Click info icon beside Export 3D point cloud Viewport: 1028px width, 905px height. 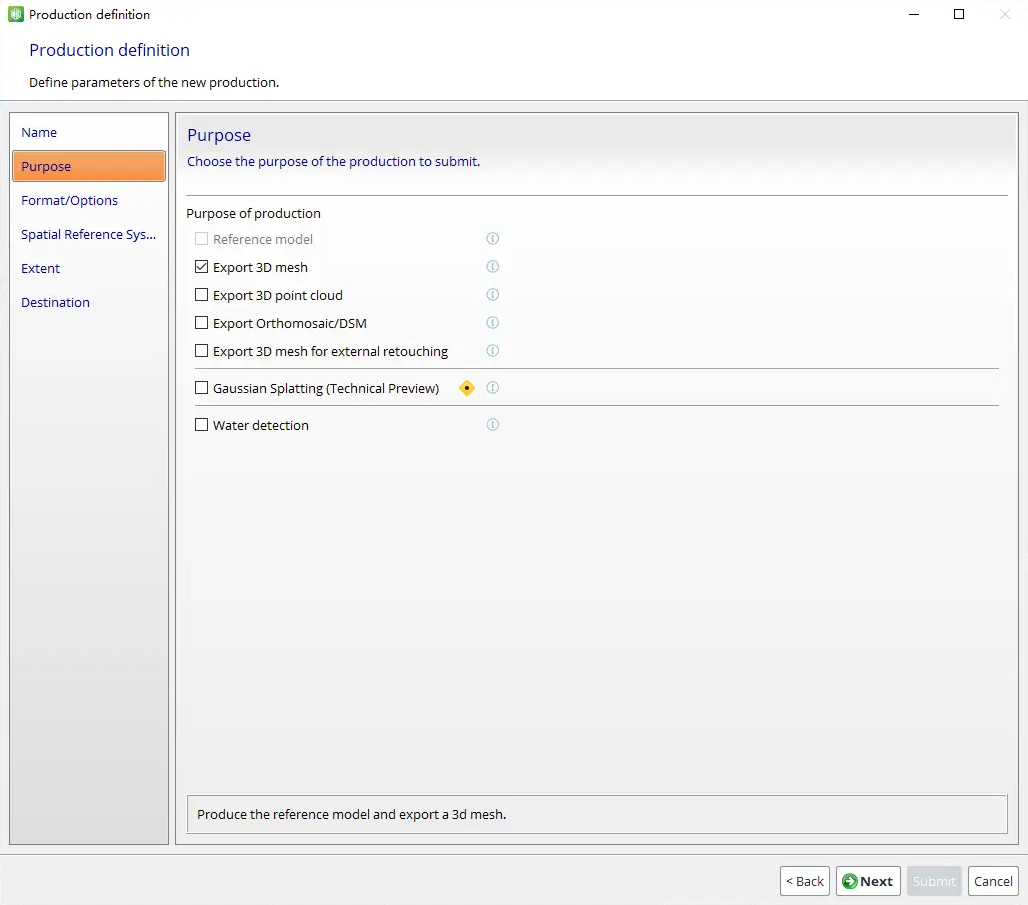492,294
